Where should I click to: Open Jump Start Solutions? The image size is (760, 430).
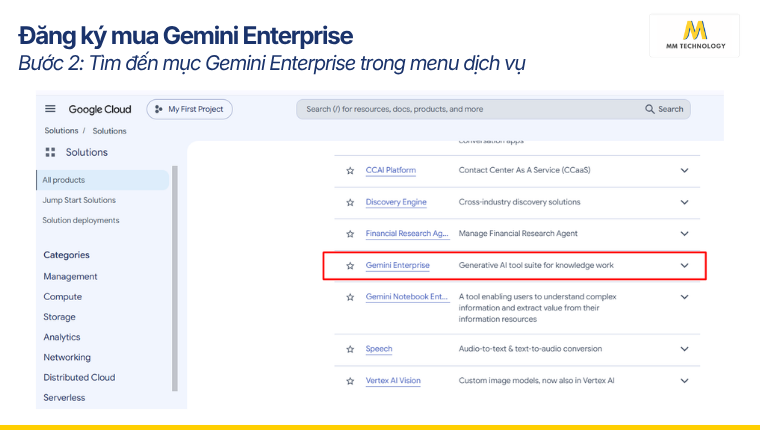tap(79, 200)
